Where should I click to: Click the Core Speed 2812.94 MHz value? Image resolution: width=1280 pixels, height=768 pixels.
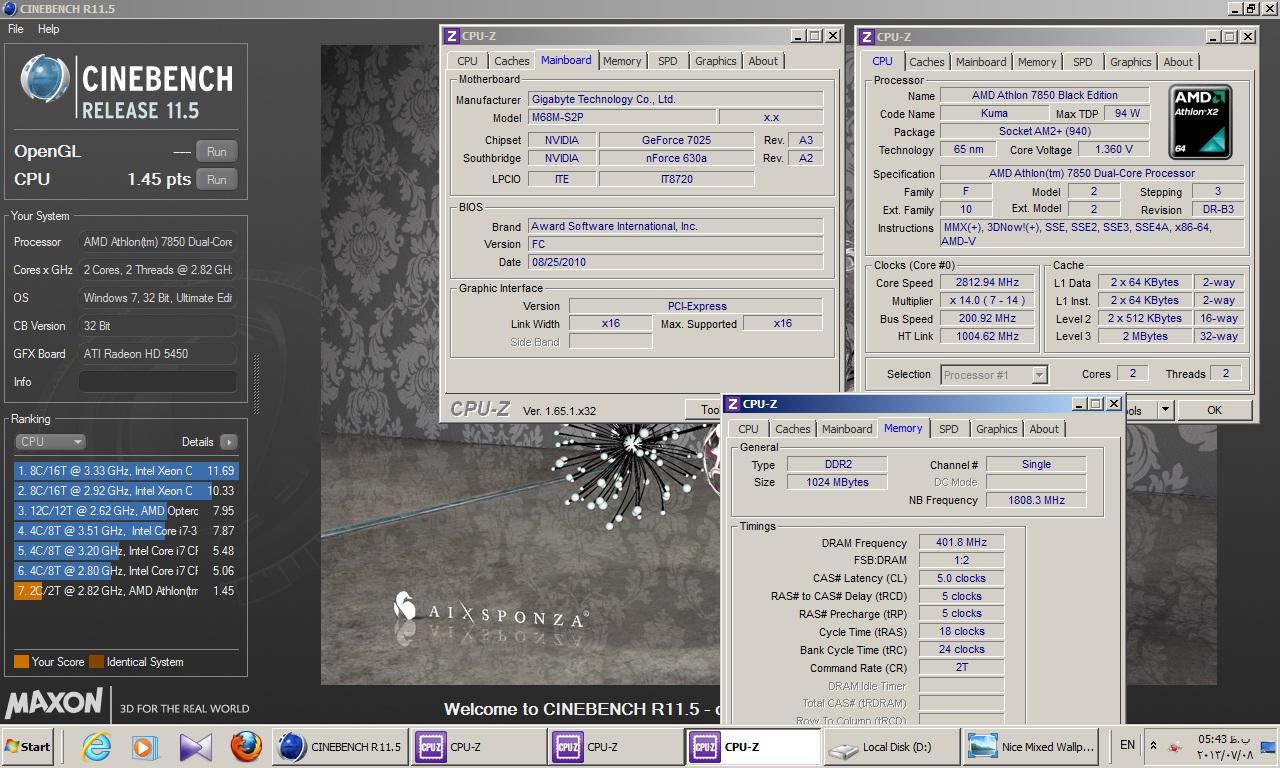pos(988,283)
